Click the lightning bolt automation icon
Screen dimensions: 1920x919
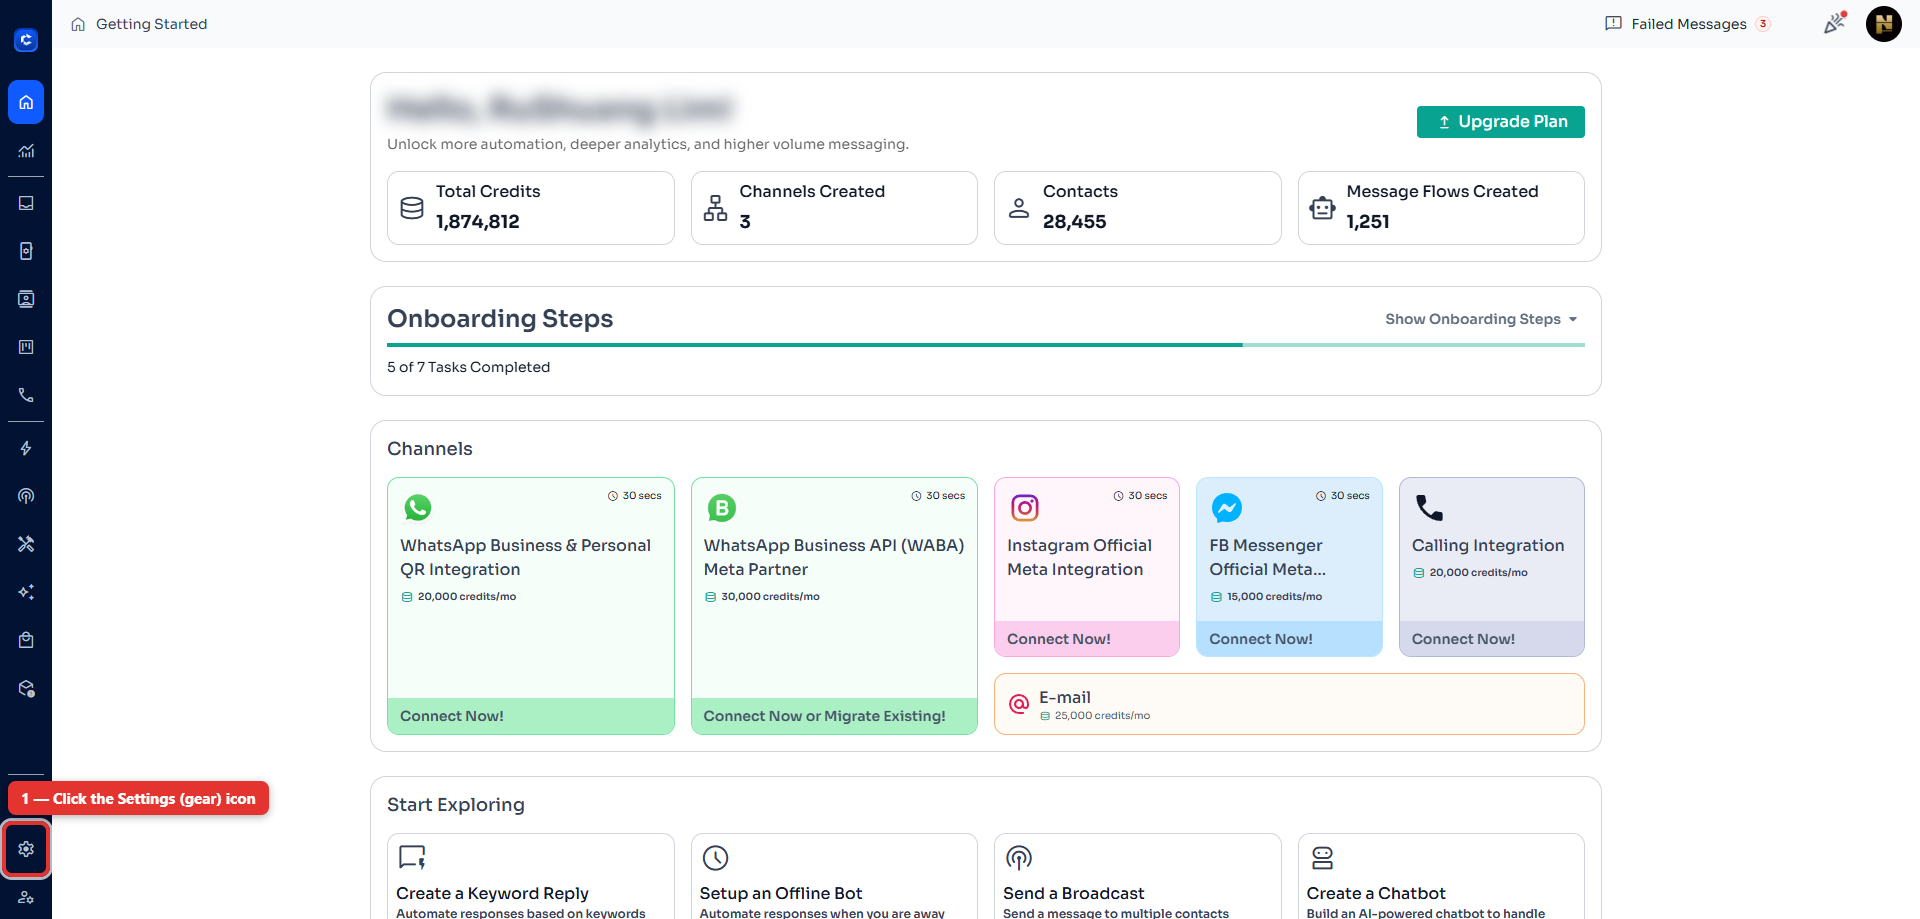pyautogui.click(x=26, y=448)
